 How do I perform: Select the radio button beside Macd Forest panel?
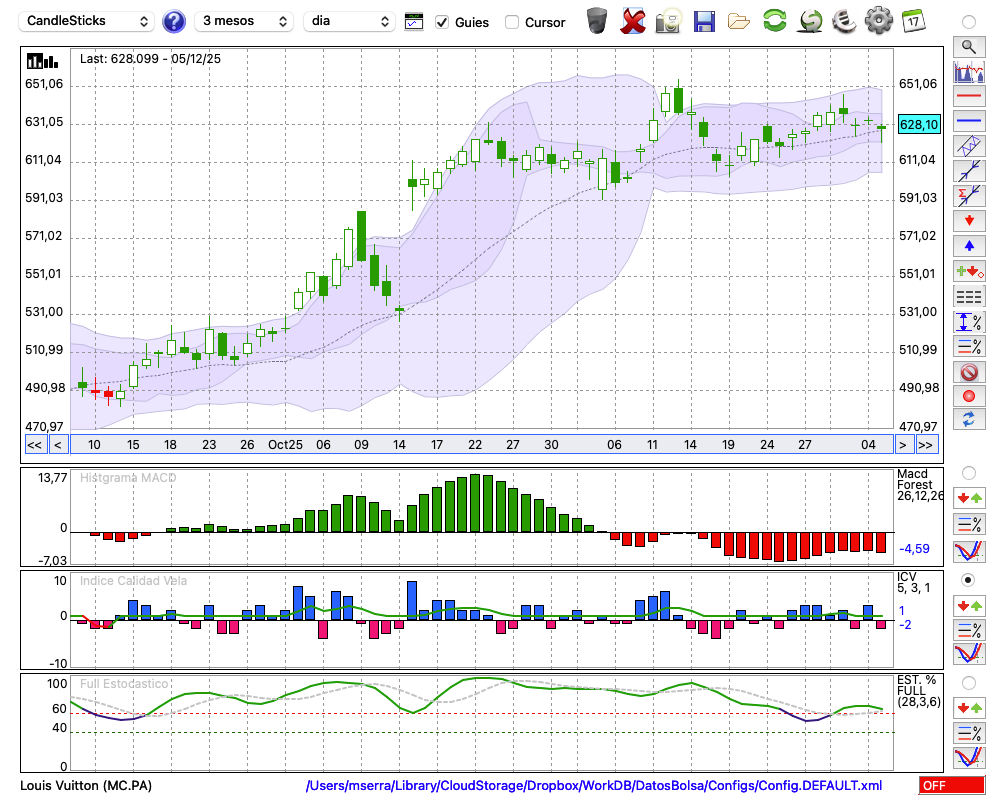click(967, 472)
